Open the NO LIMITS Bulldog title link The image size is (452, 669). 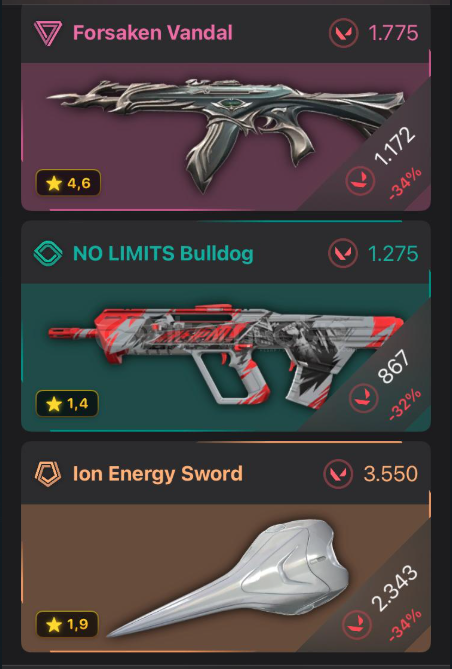pyautogui.click(x=163, y=253)
